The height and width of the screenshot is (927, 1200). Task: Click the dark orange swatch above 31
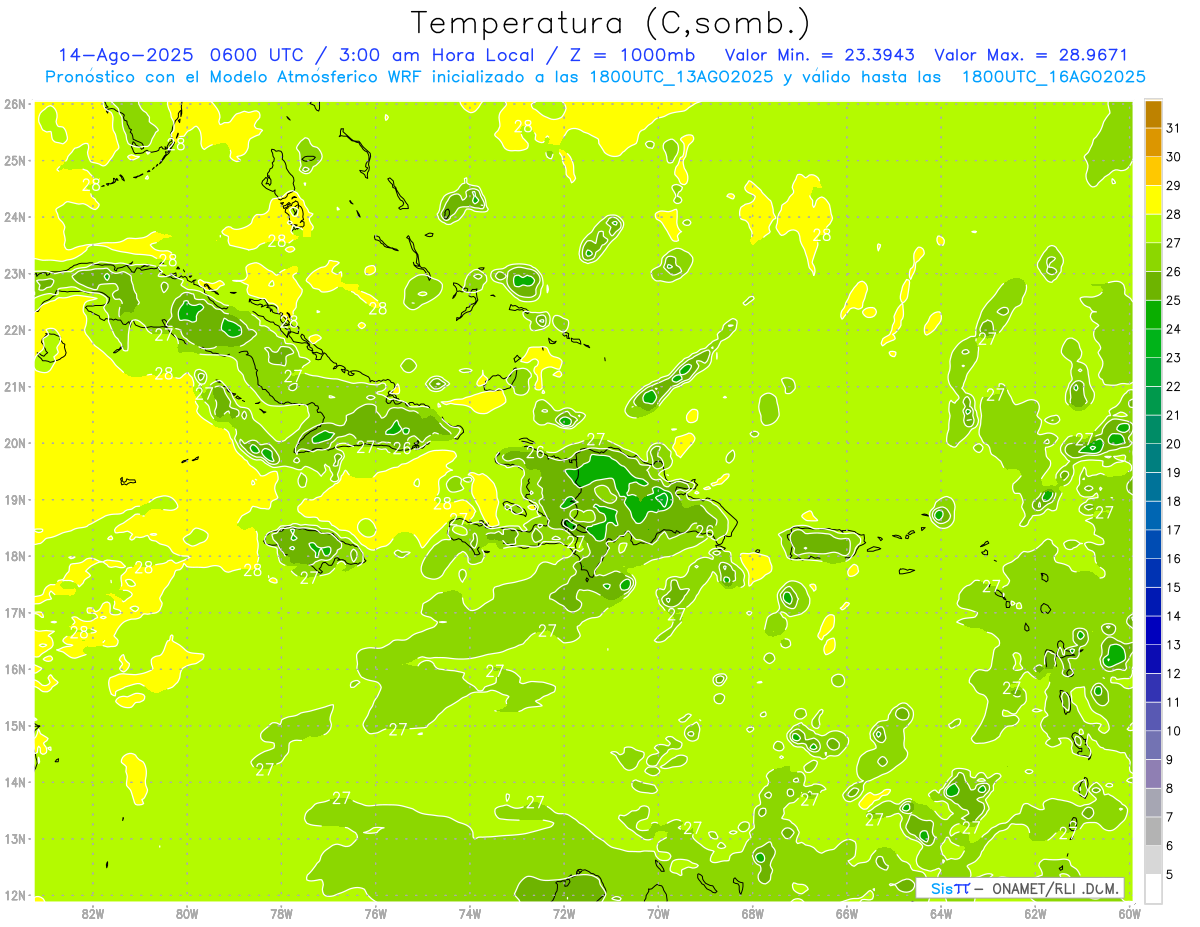(1153, 115)
